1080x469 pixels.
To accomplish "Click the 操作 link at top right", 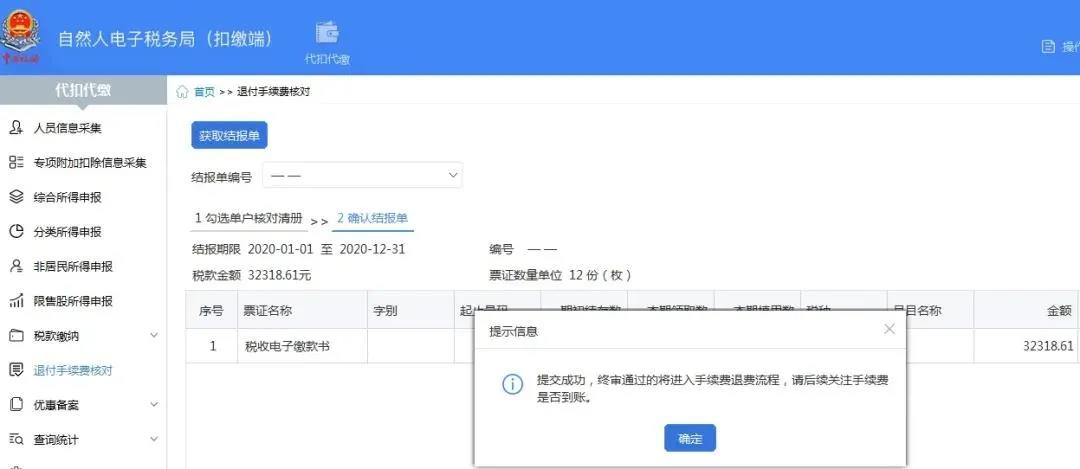I will [1070, 47].
